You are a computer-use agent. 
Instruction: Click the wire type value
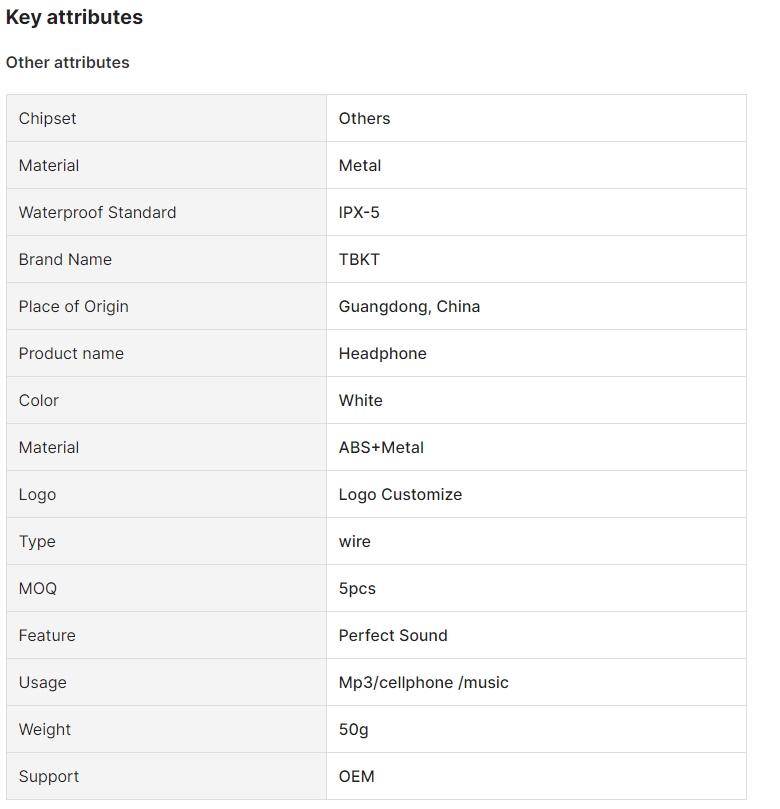354,541
